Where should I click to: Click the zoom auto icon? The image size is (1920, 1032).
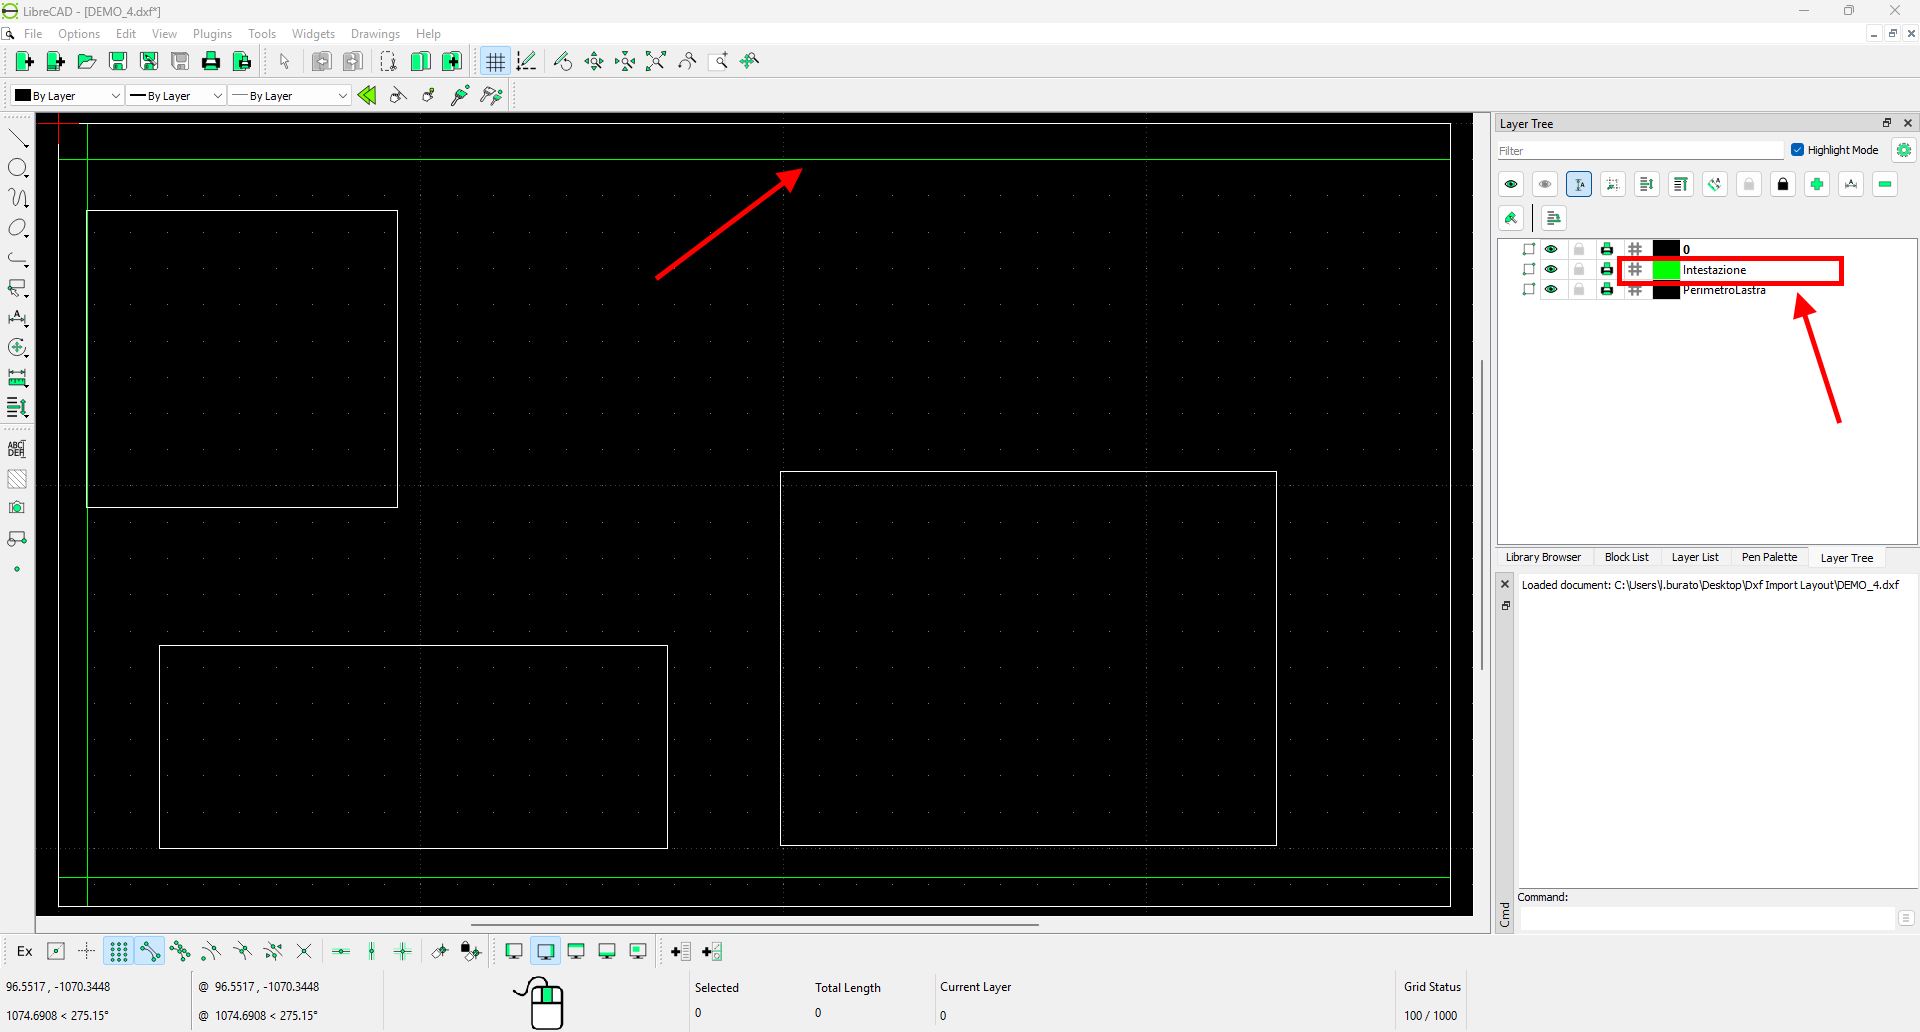656,62
